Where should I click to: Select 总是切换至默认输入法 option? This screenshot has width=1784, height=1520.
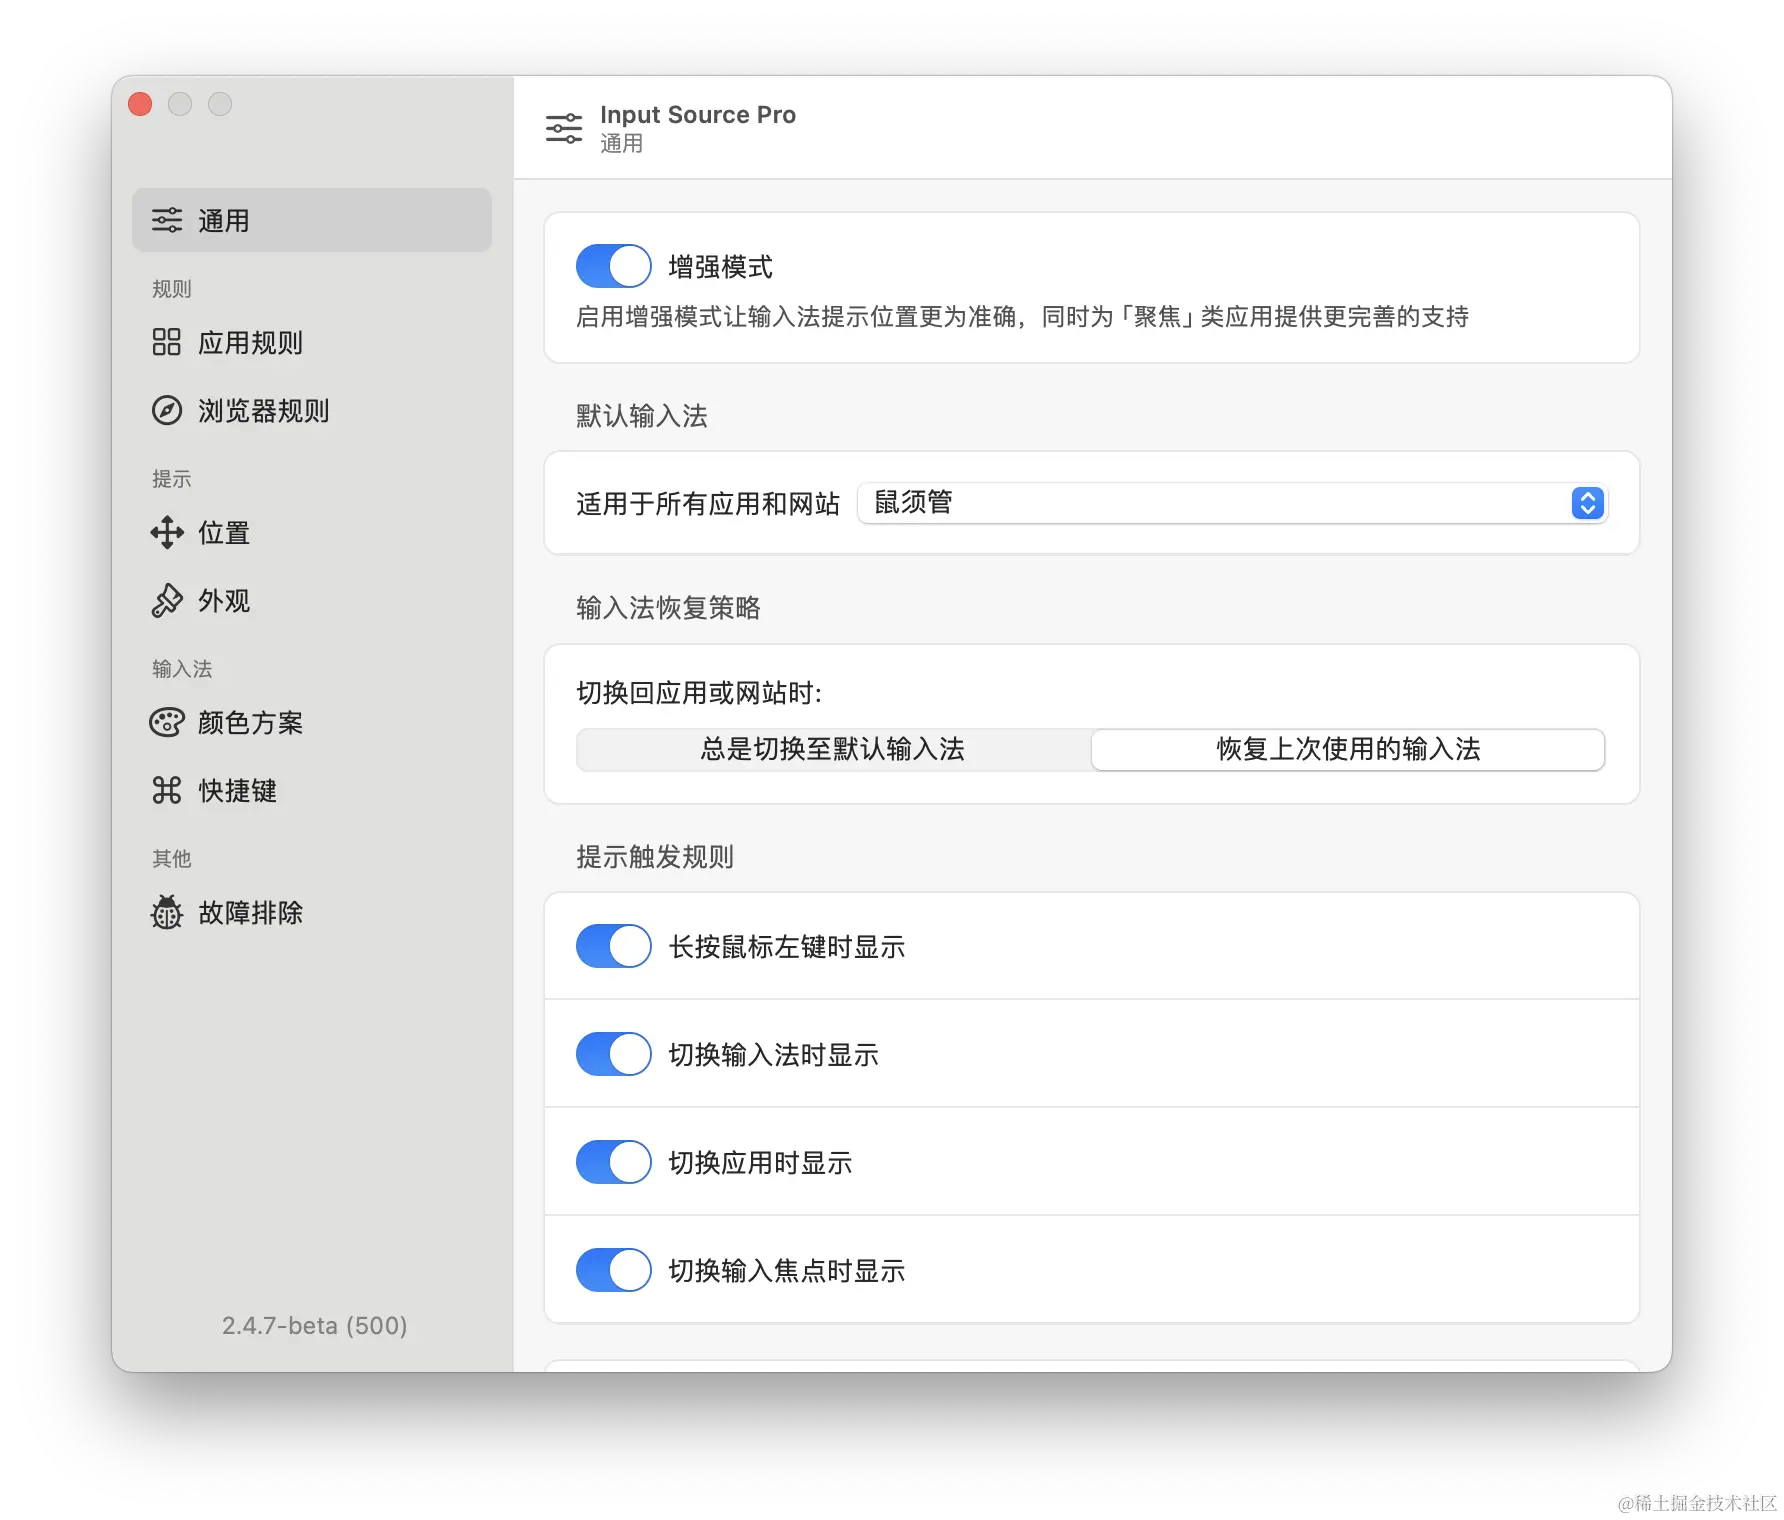point(832,749)
